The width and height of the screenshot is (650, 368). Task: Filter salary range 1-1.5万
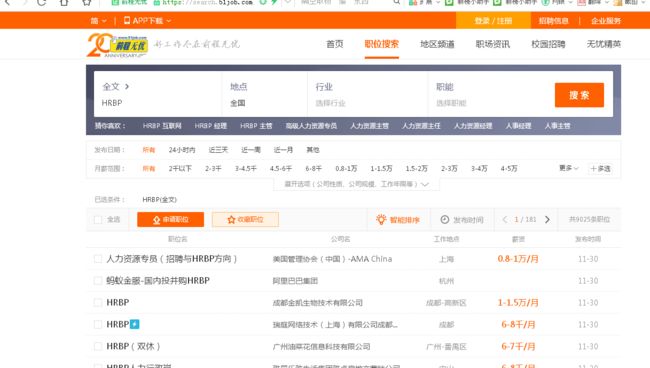tap(381, 168)
